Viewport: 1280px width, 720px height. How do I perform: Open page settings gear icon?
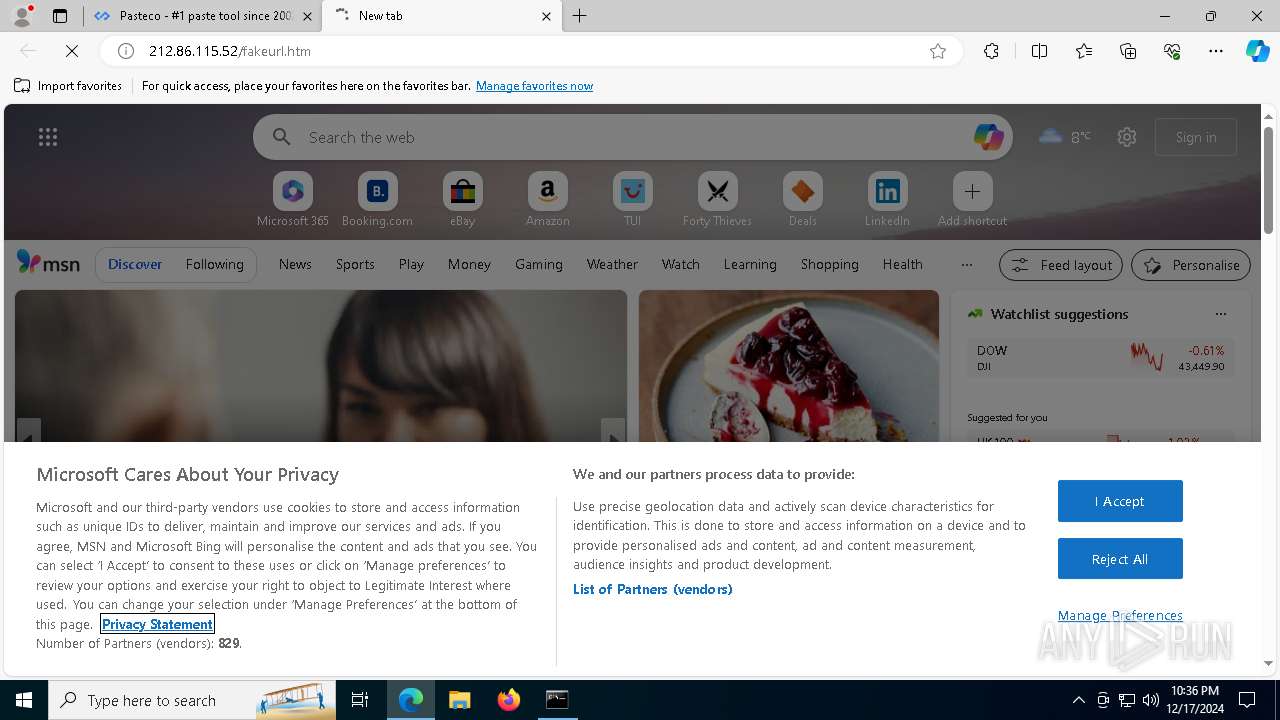tap(1127, 137)
